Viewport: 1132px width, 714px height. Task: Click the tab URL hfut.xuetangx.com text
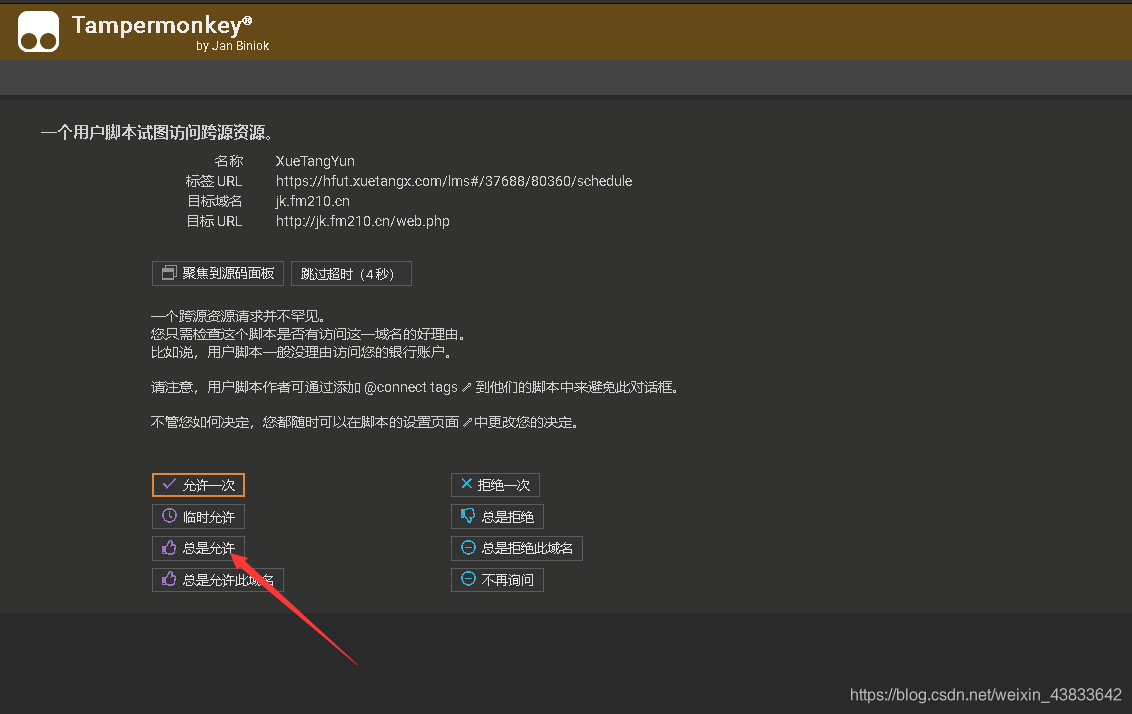(x=453, y=181)
